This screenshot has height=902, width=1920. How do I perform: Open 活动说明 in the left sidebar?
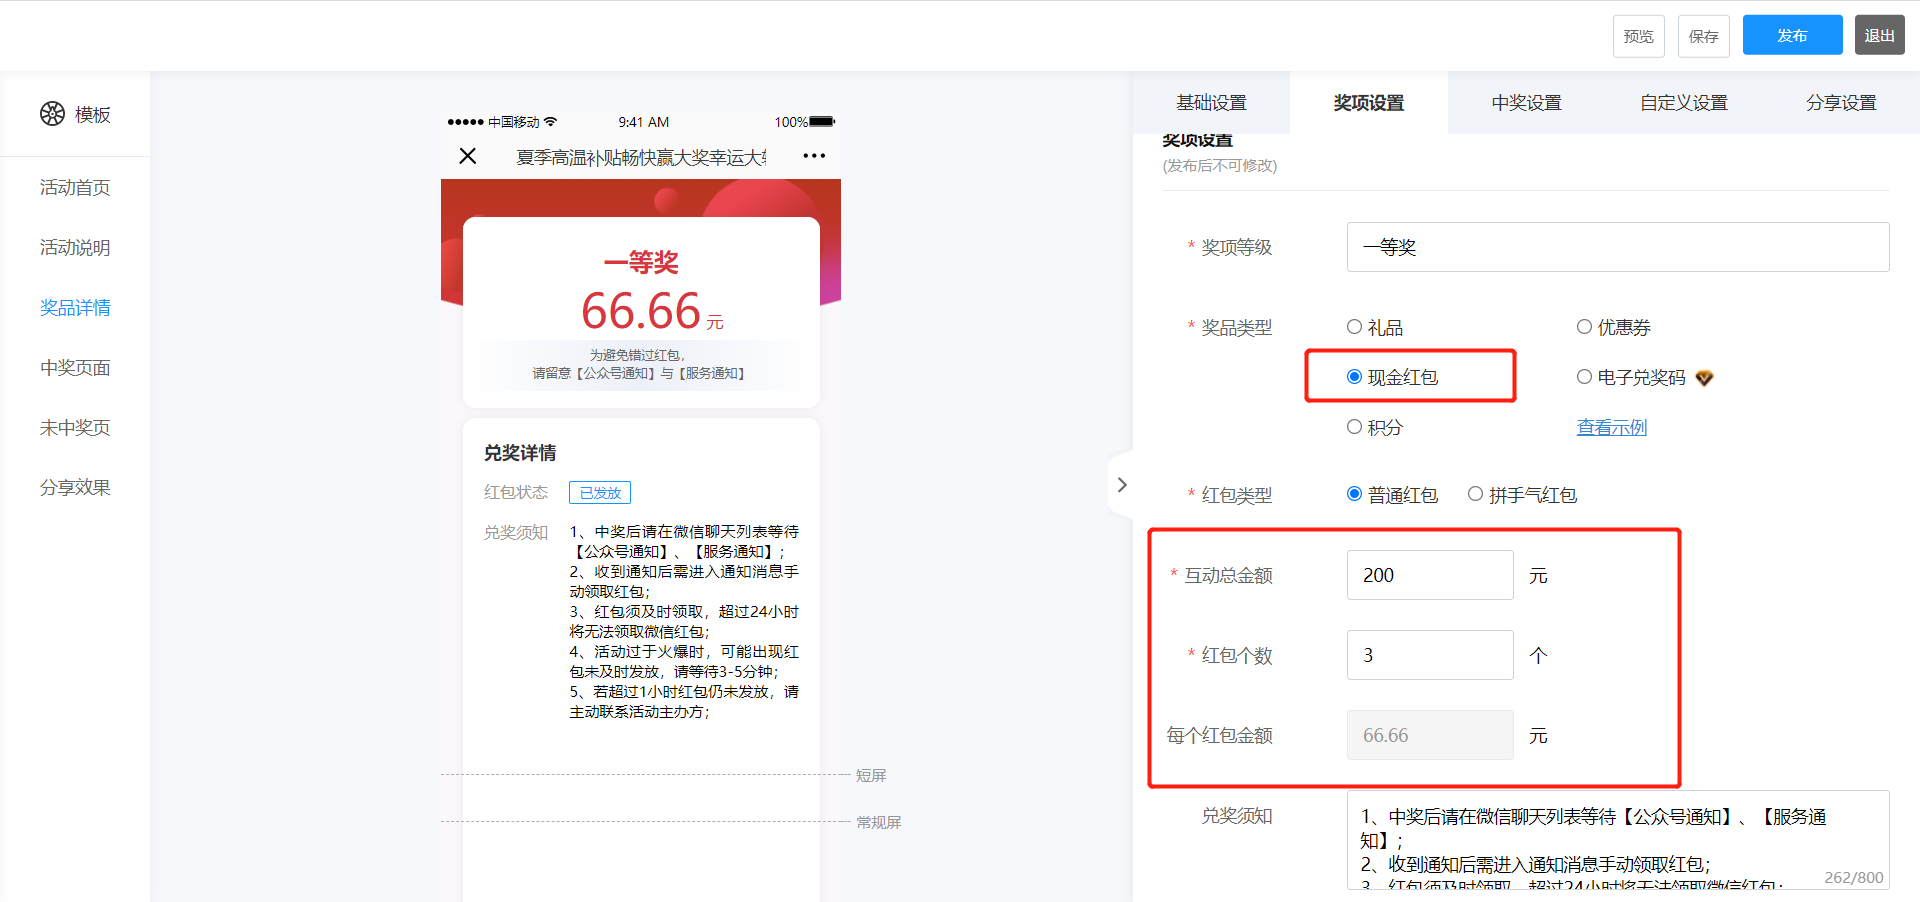(75, 248)
